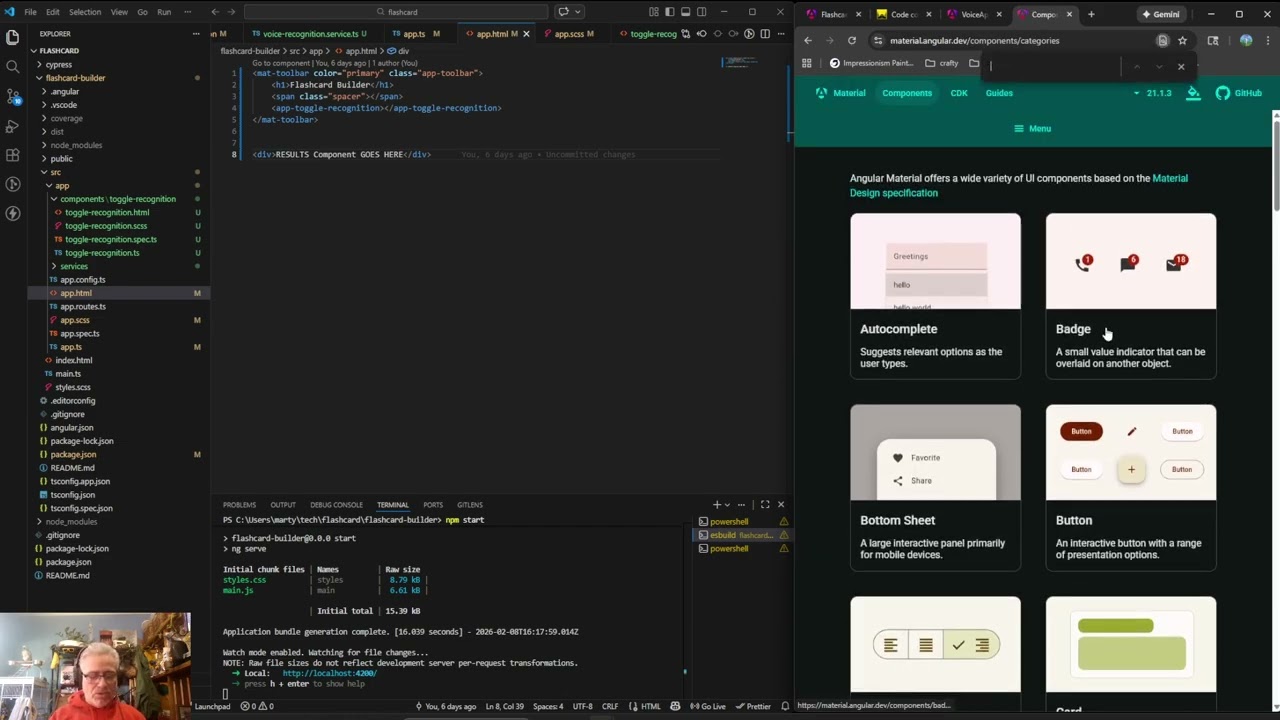
Task: Toggle VS Code primary sidebar layout icon
Action: (669, 12)
